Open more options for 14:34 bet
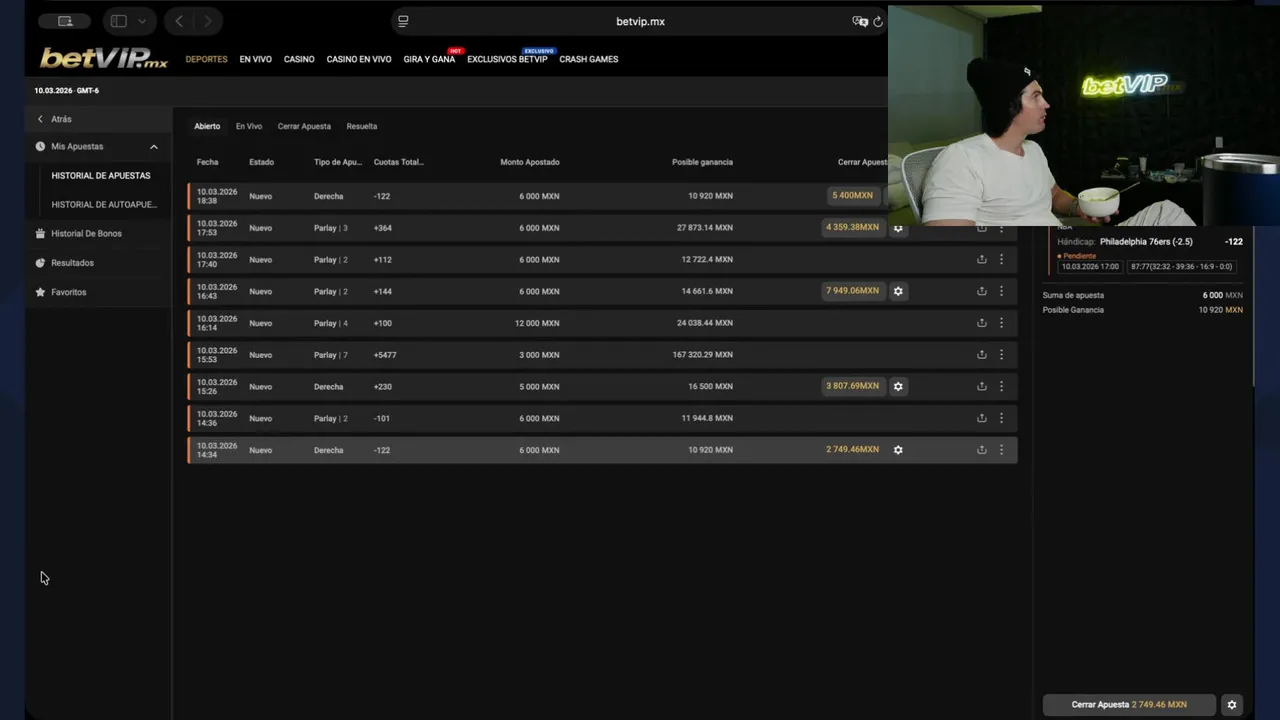Viewport: 1280px width, 720px height. tap(1001, 450)
